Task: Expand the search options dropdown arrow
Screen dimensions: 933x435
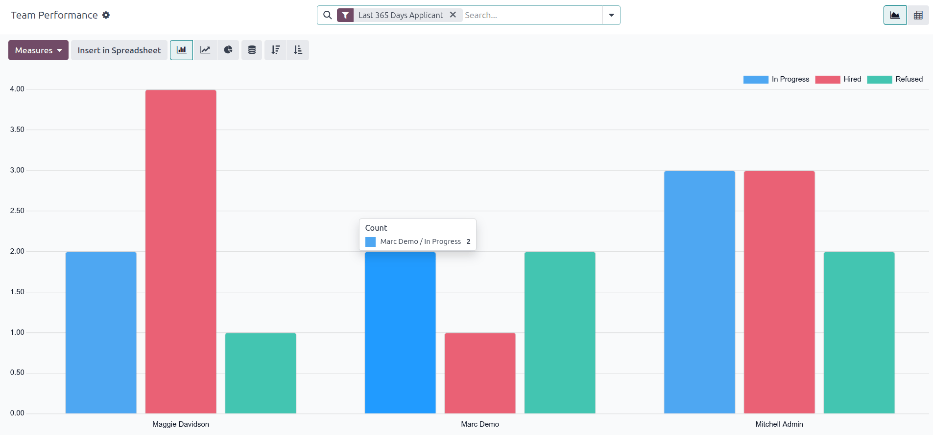Action: (x=610, y=15)
